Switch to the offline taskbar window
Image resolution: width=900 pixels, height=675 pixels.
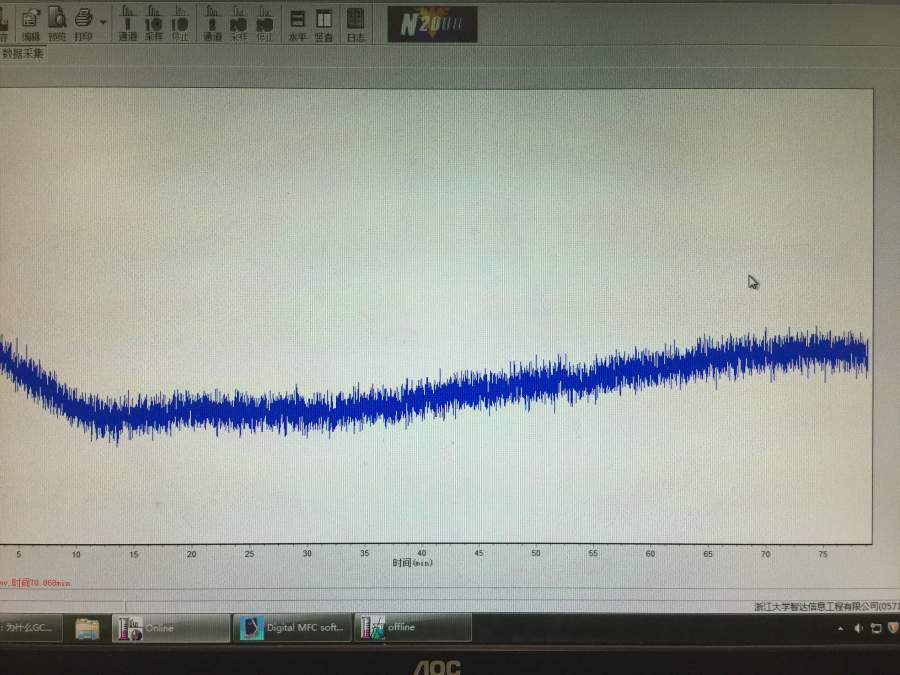tap(413, 627)
